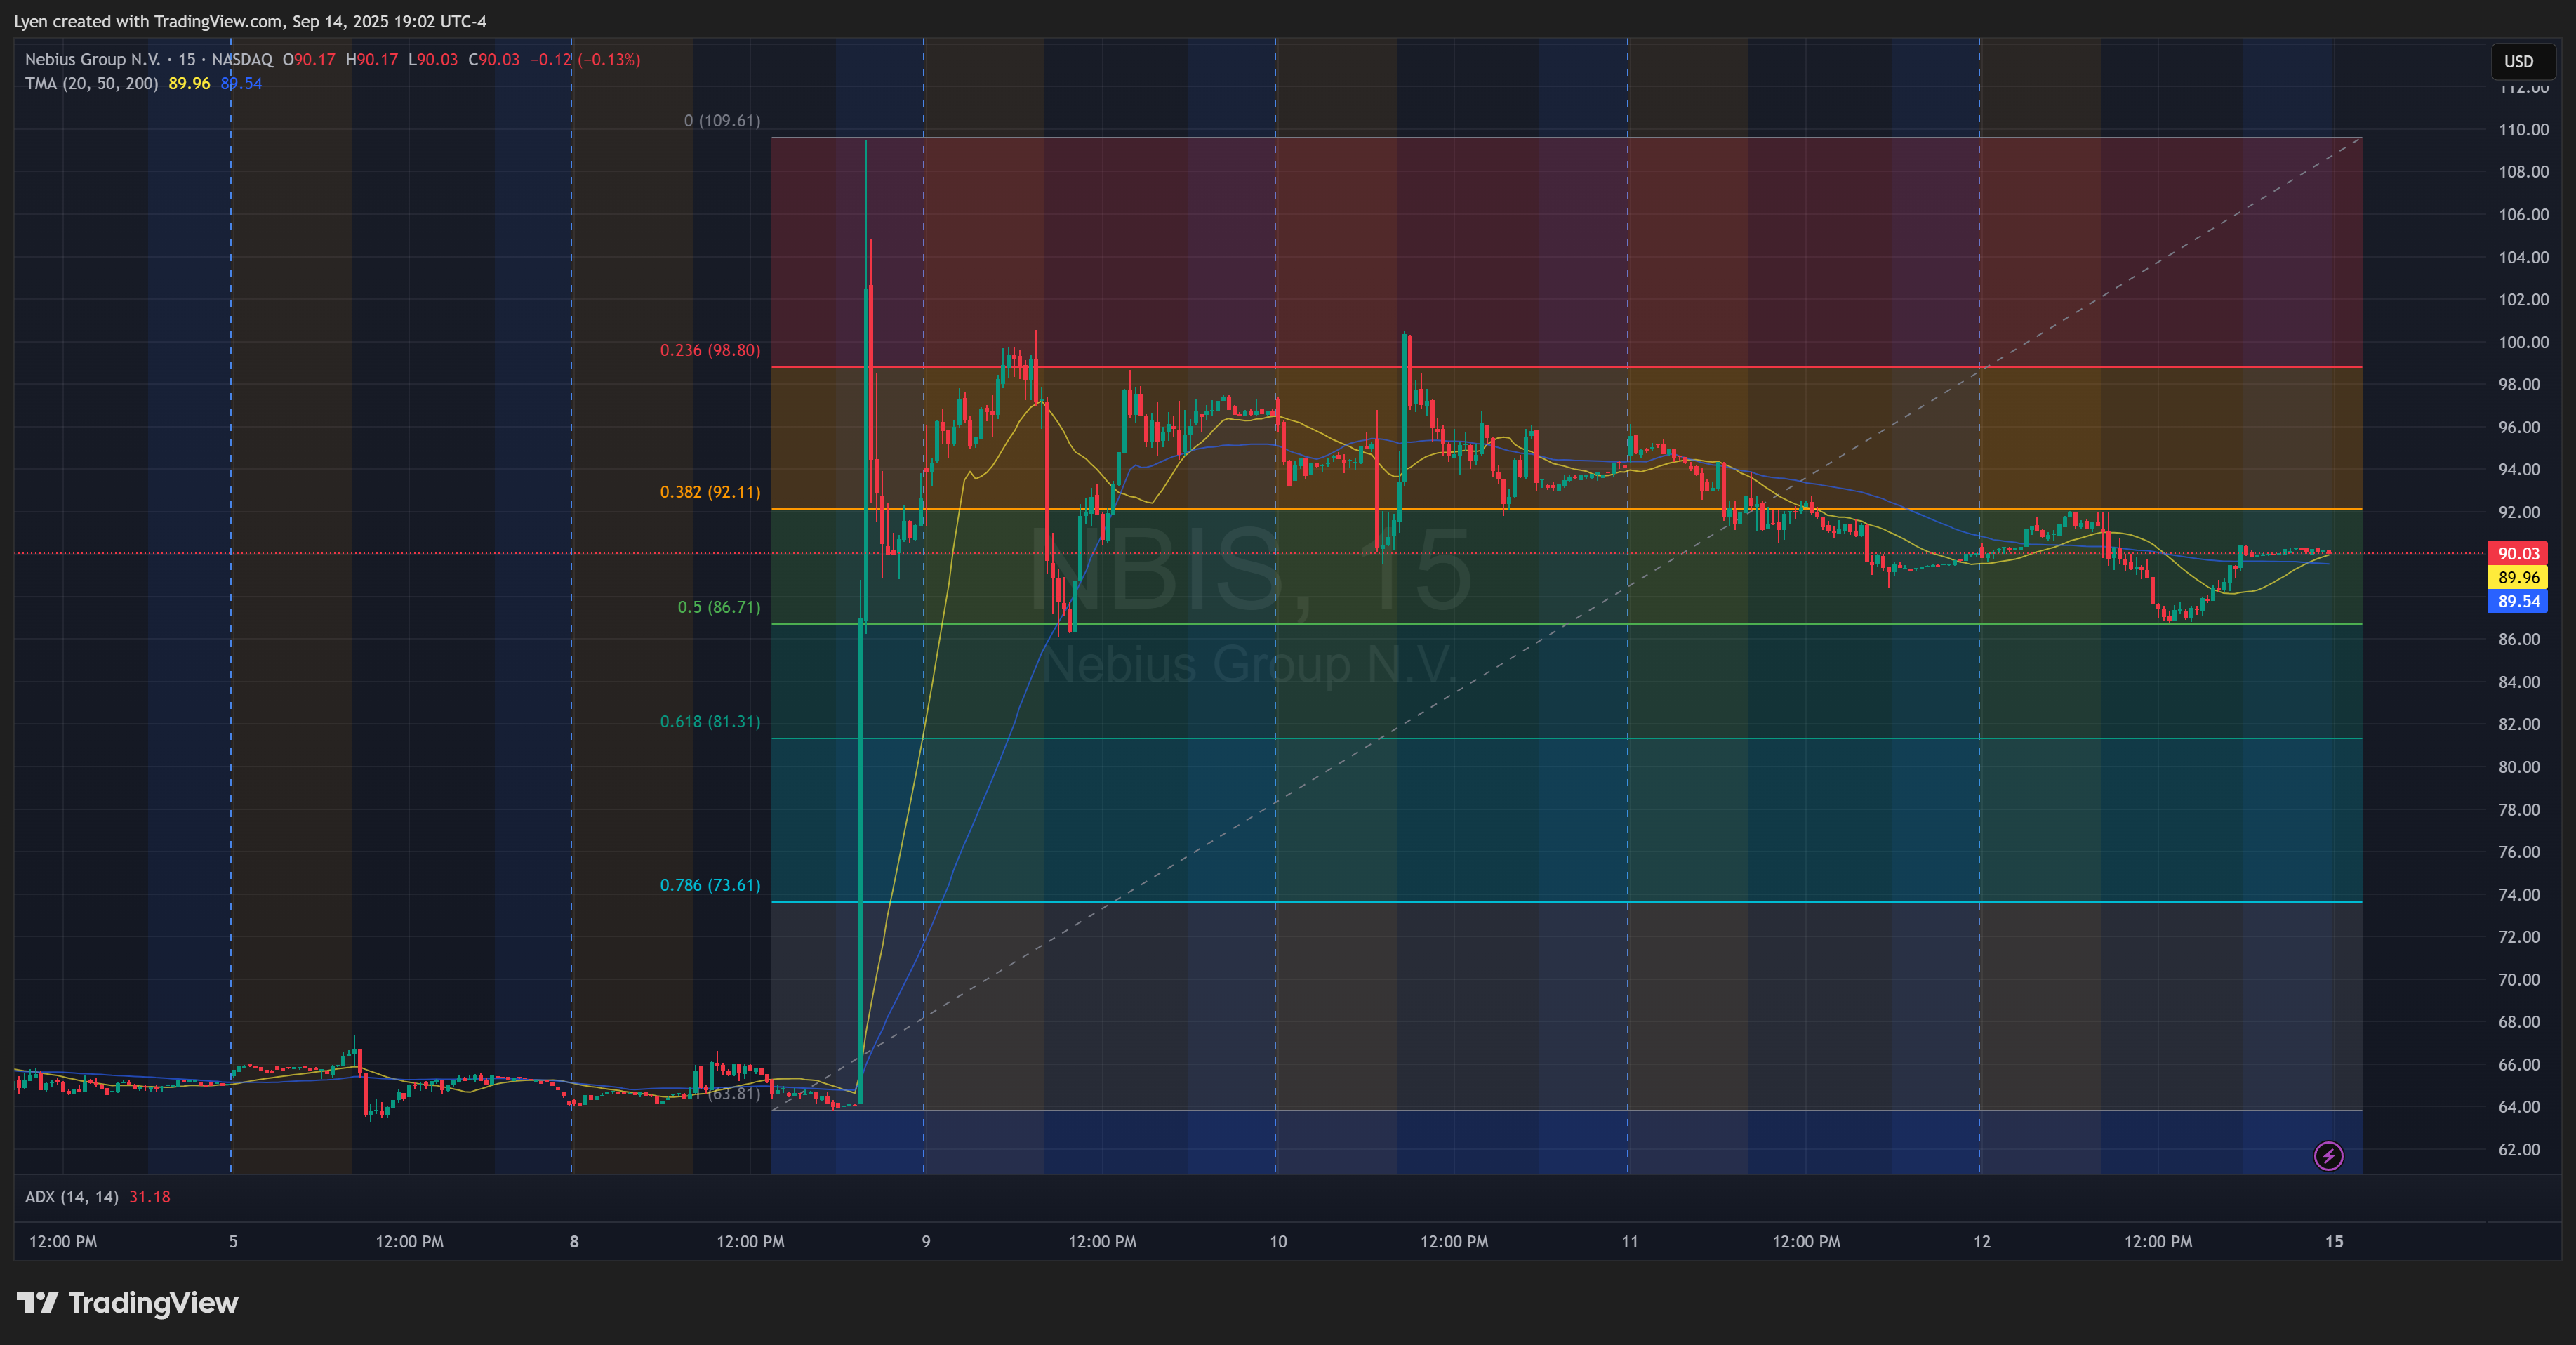Select the 0.382 (92.11) Fibonacci level label
Viewport: 2576px width, 1345px height.
710,492
